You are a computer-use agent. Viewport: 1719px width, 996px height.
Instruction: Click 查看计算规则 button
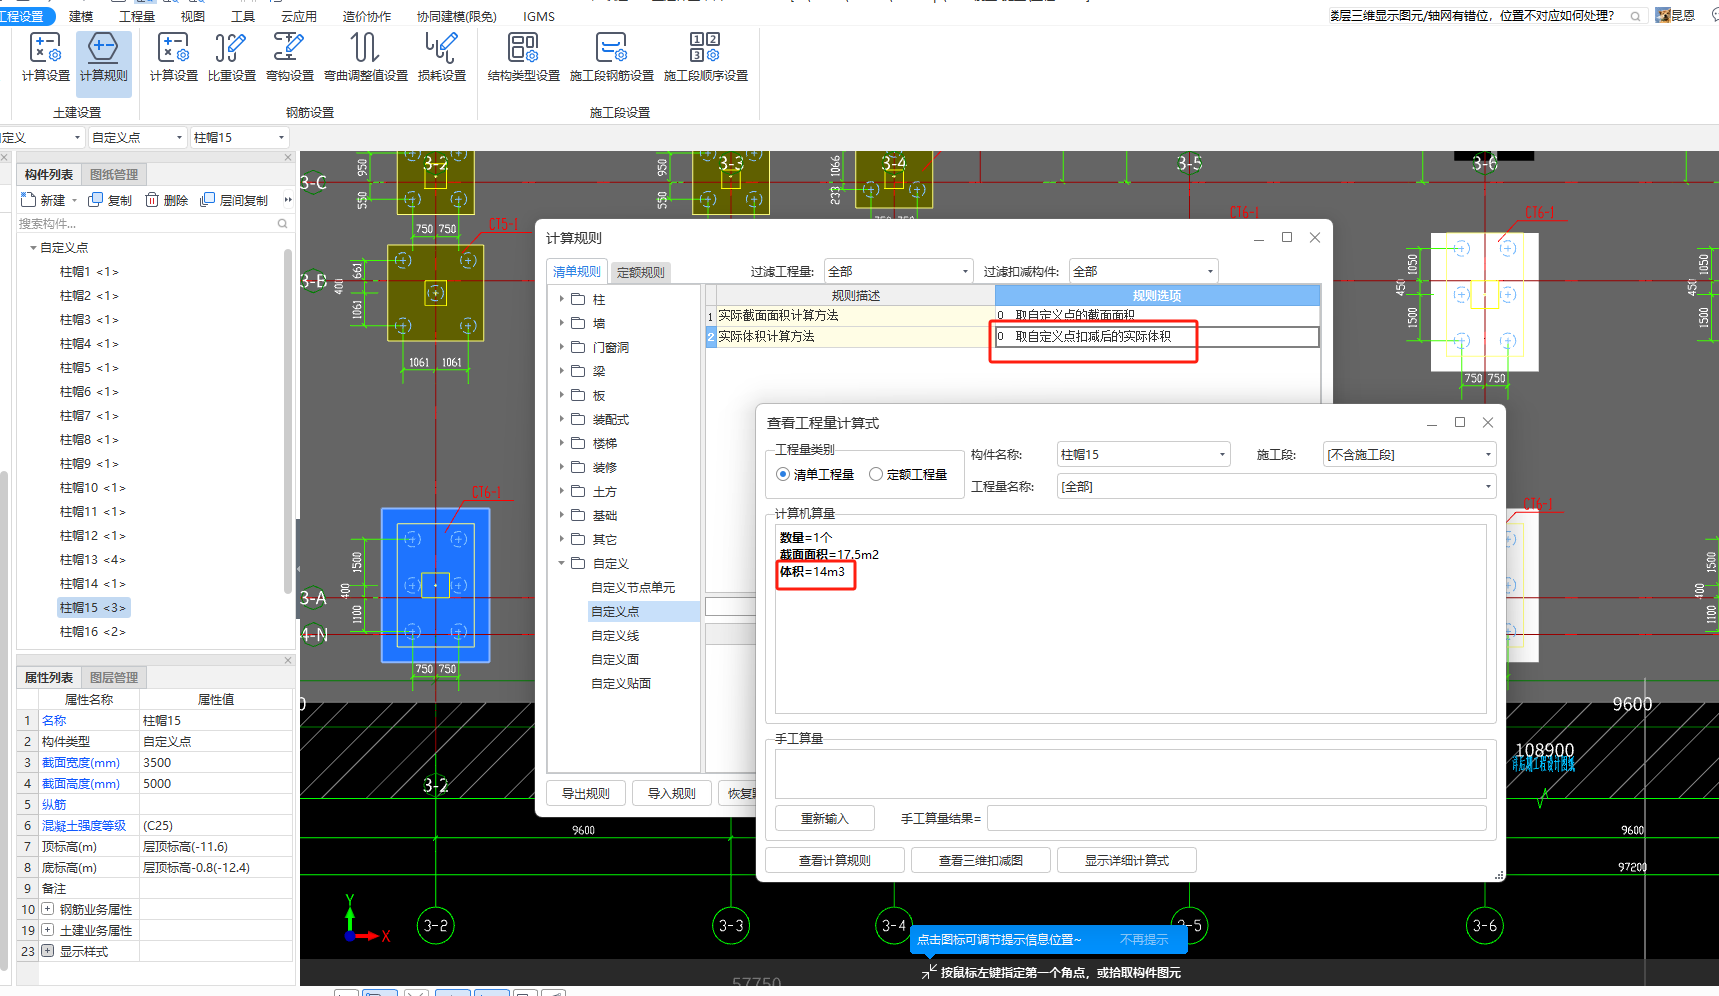tap(835, 860)
